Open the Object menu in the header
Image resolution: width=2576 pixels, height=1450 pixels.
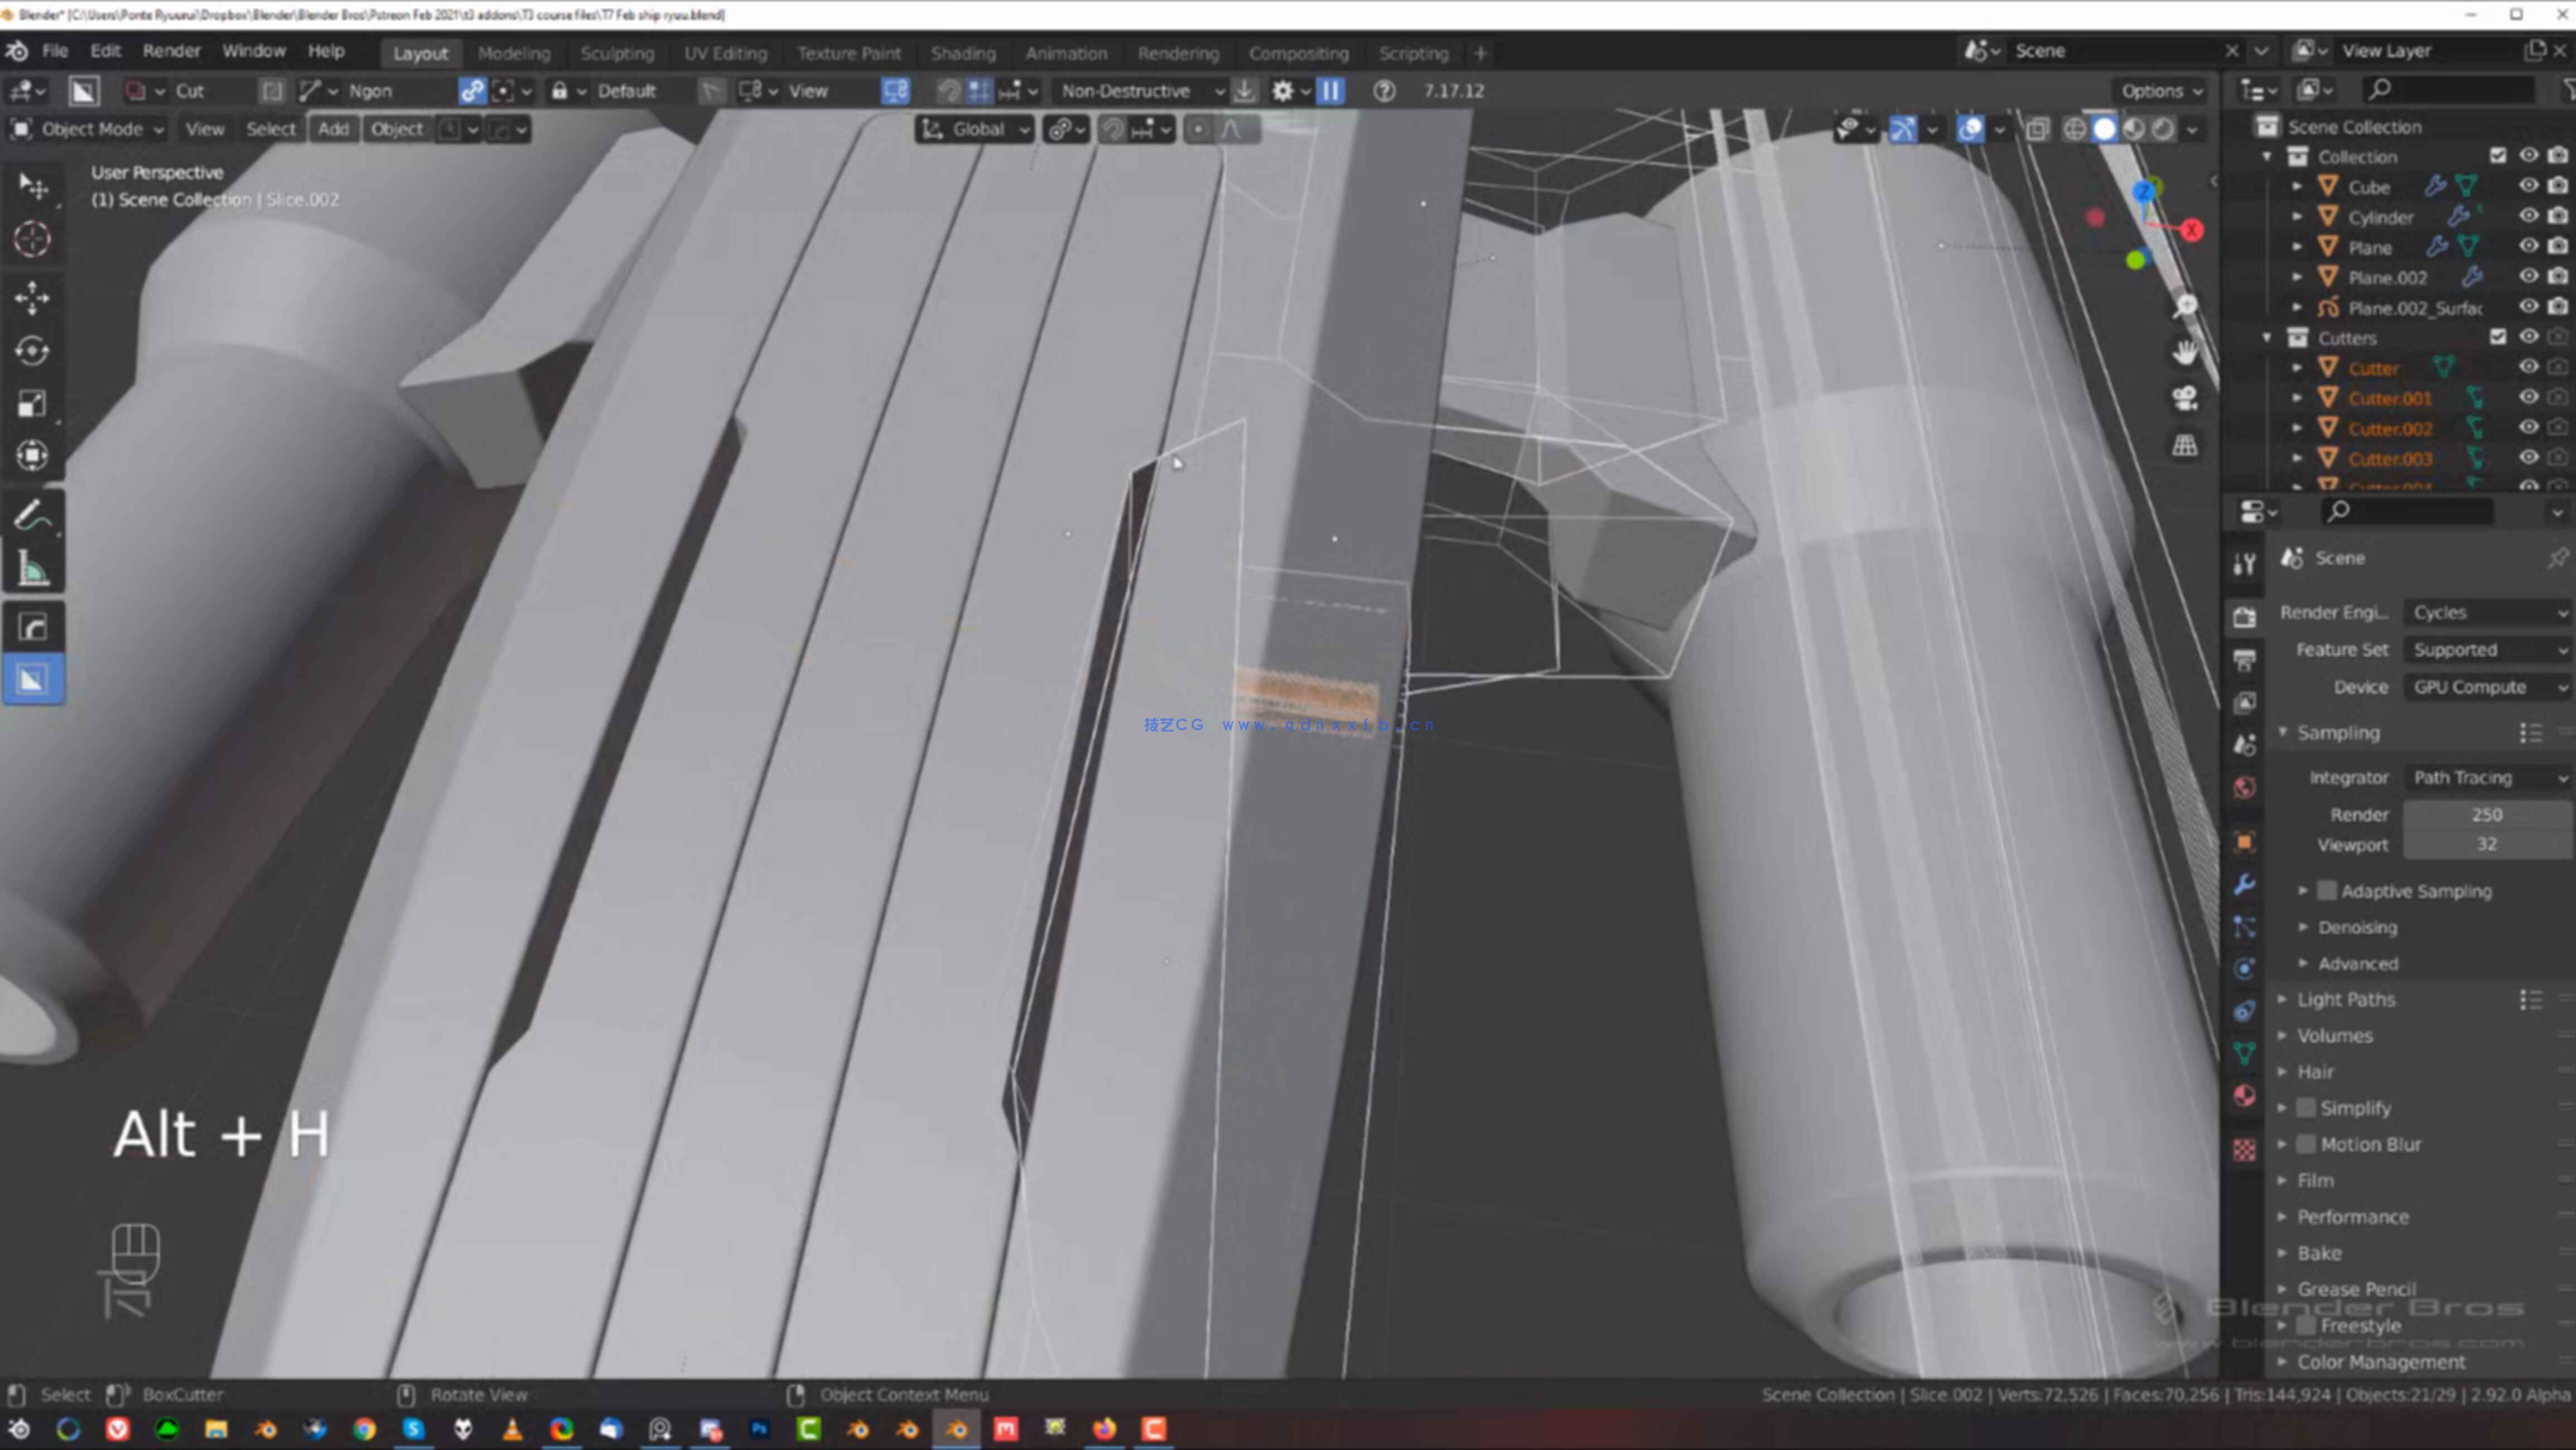[397, 129]
